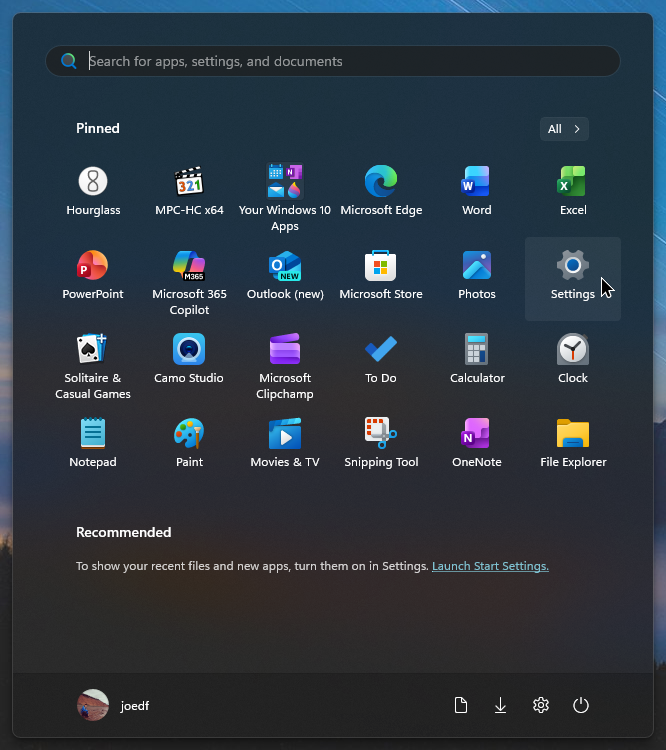Image resolution: width=666 pixels, height=750 pixels.
Task: Open the power options menu
Action: point(580,705)
